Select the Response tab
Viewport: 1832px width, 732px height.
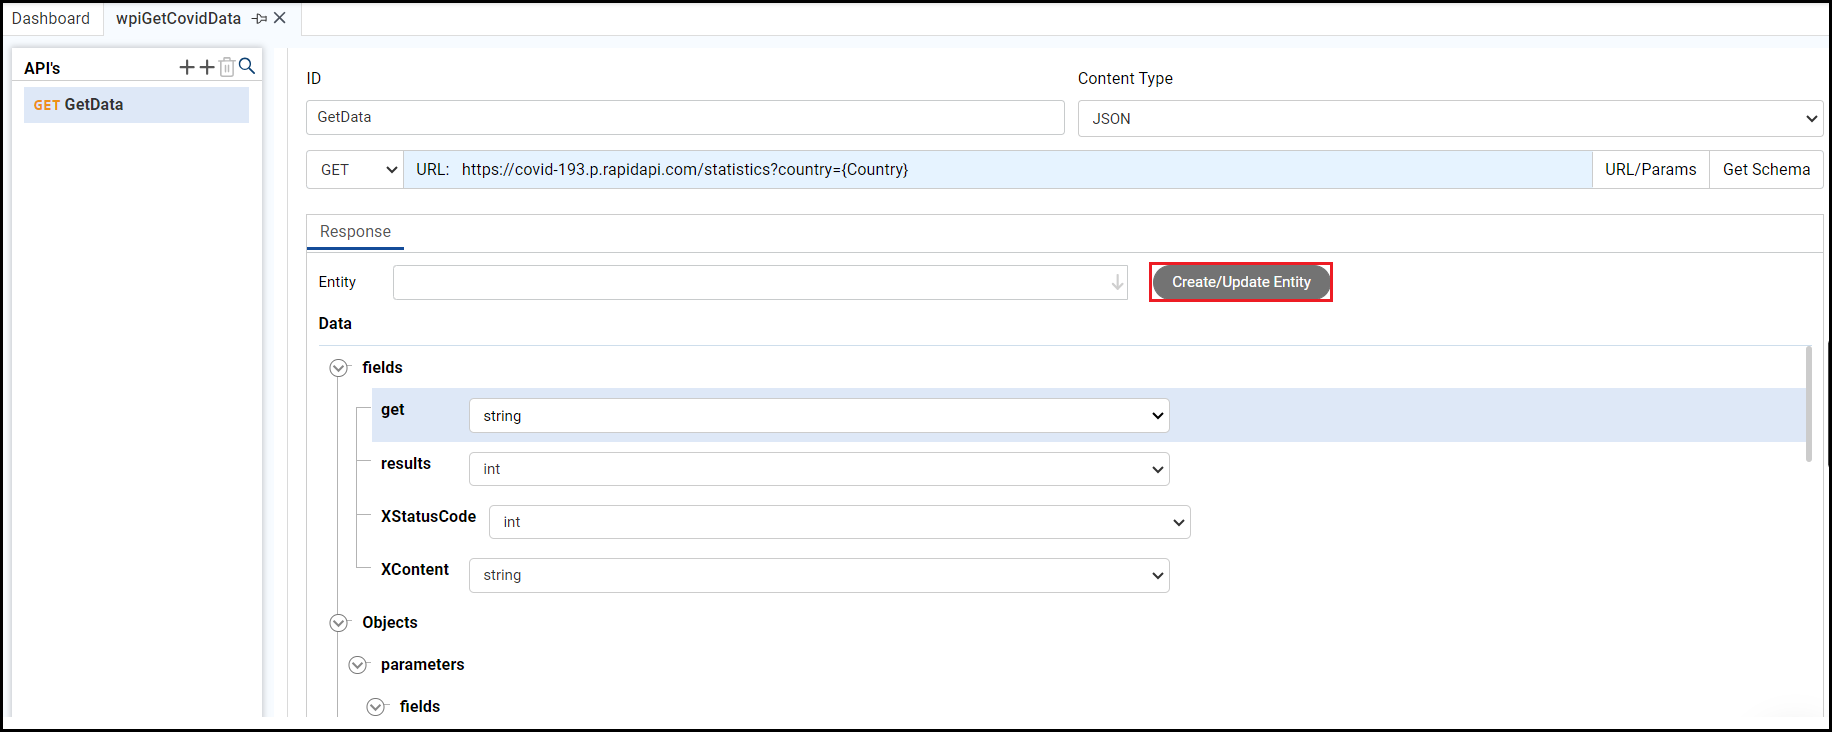pos(355,232)
